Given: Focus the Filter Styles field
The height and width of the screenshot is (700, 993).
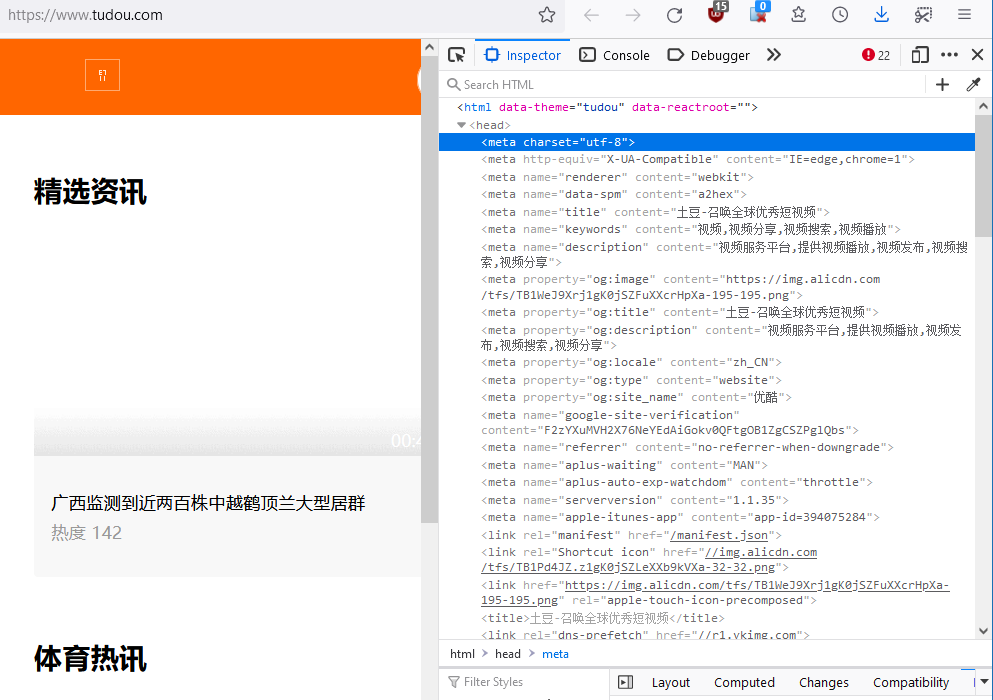Looking at the screenshot, I should [524, 682].
